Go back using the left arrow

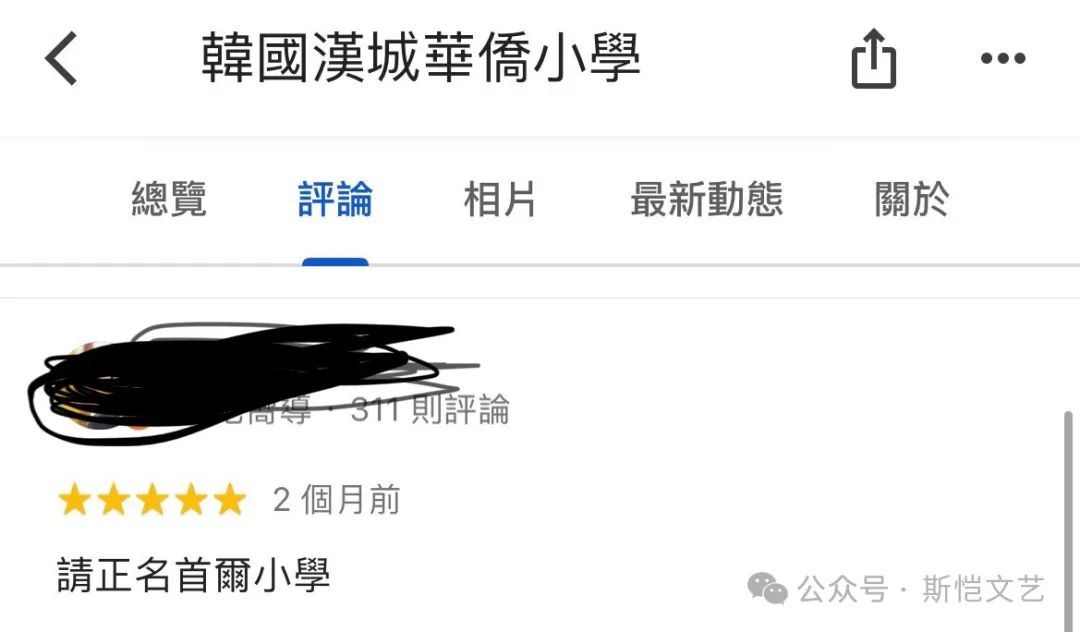[61, 59]
